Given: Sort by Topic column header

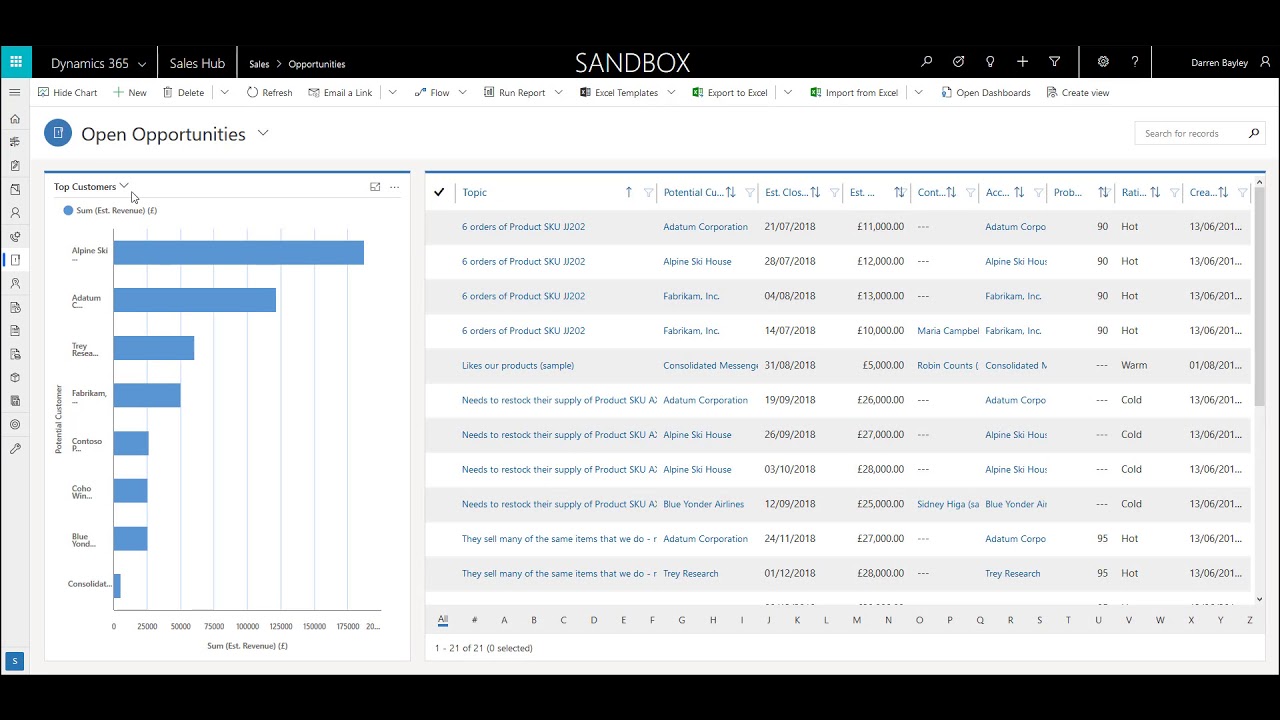Looking at the screenshot, I should [474, 192].
